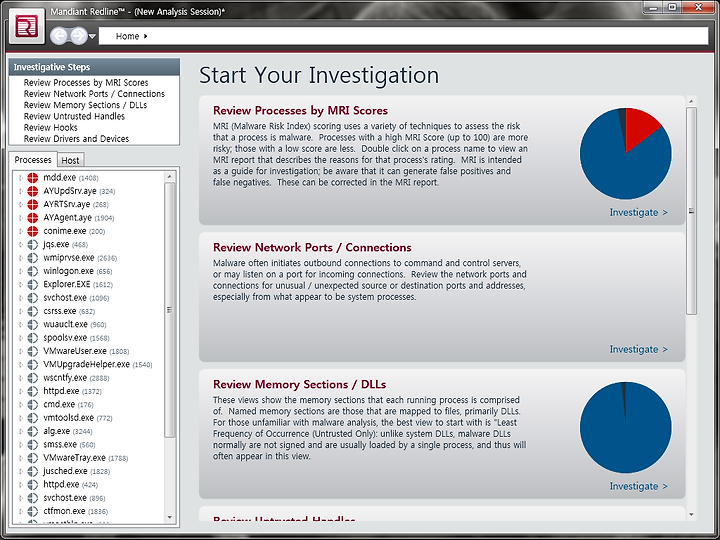
Task: Click the MRI Scores pie chart
Action: 625,153
